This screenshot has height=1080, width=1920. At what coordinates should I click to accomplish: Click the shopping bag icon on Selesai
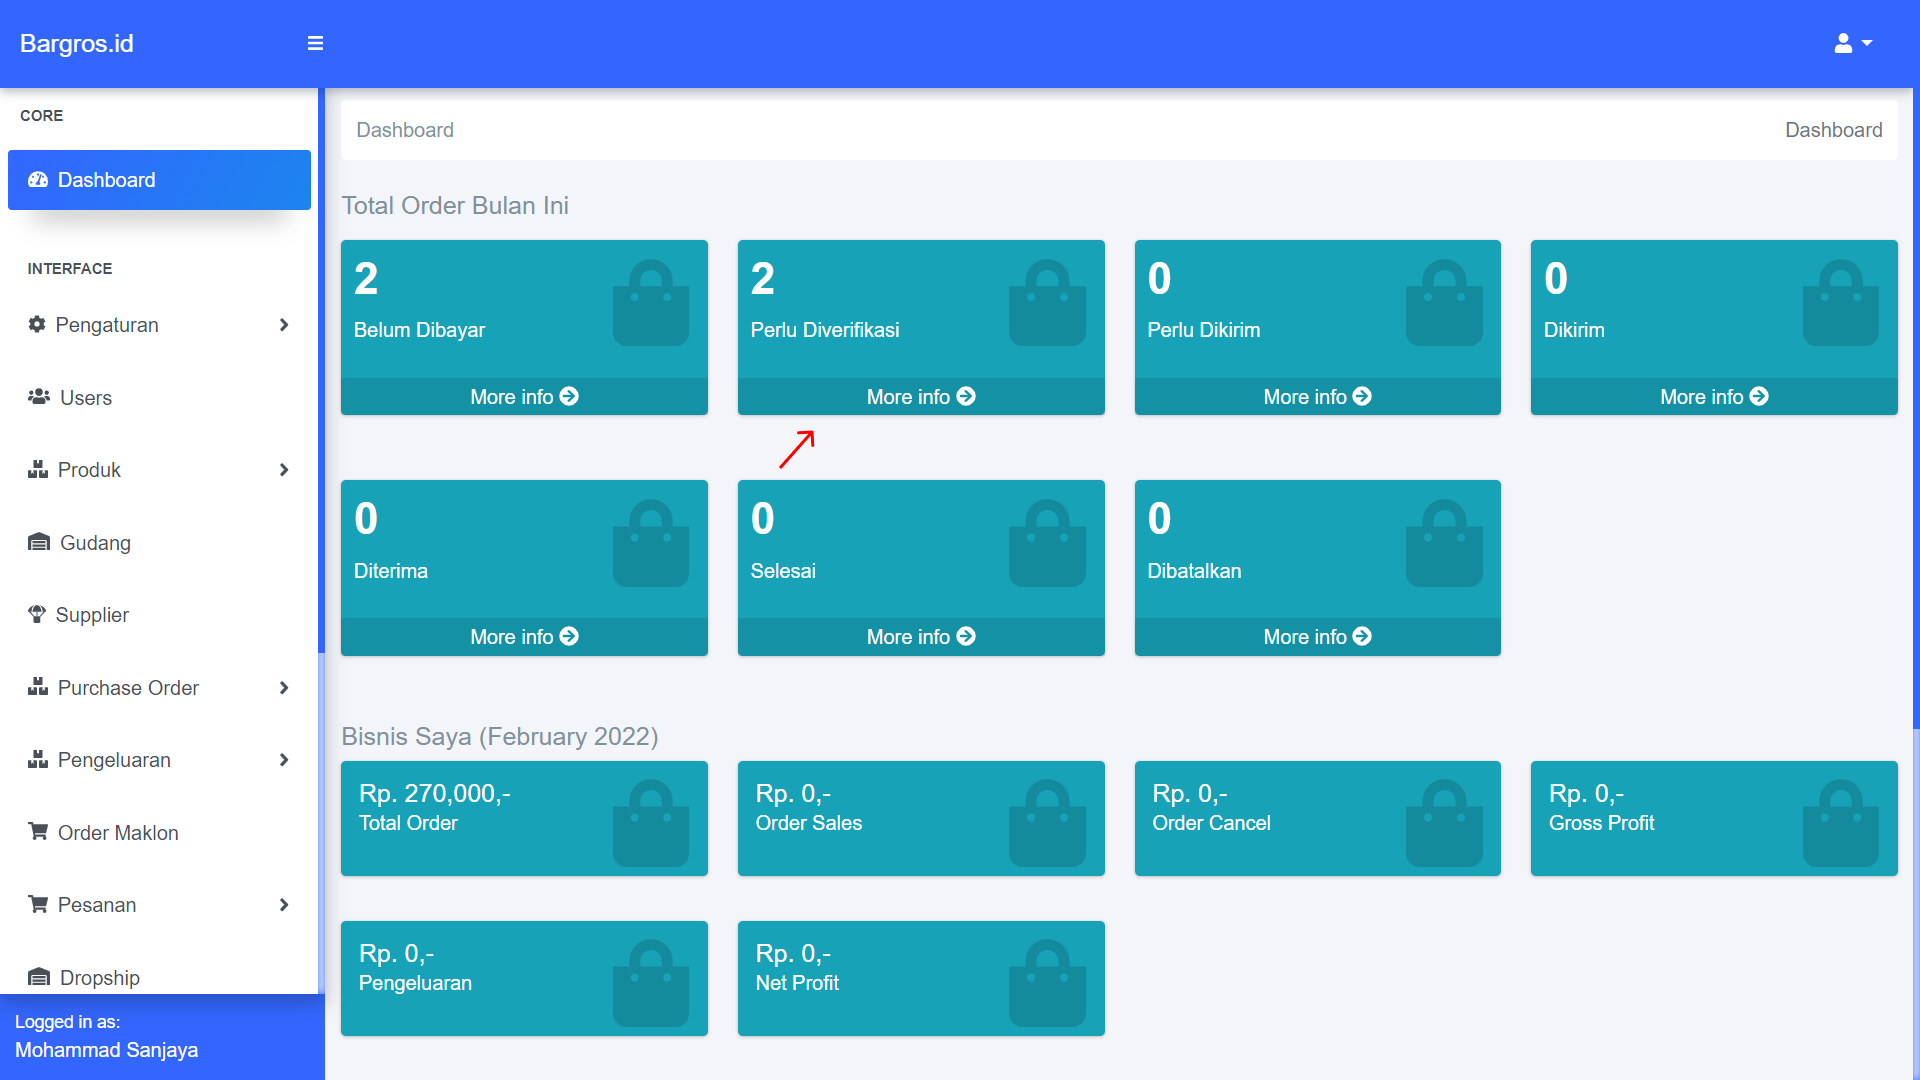pos(1047,543)
